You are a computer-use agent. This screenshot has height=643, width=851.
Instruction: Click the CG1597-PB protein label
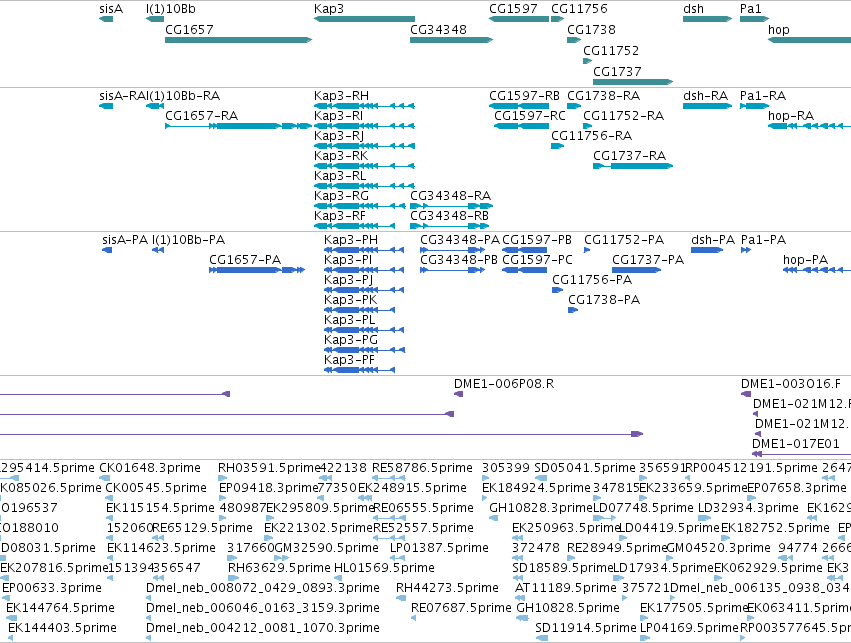(537, 240)
